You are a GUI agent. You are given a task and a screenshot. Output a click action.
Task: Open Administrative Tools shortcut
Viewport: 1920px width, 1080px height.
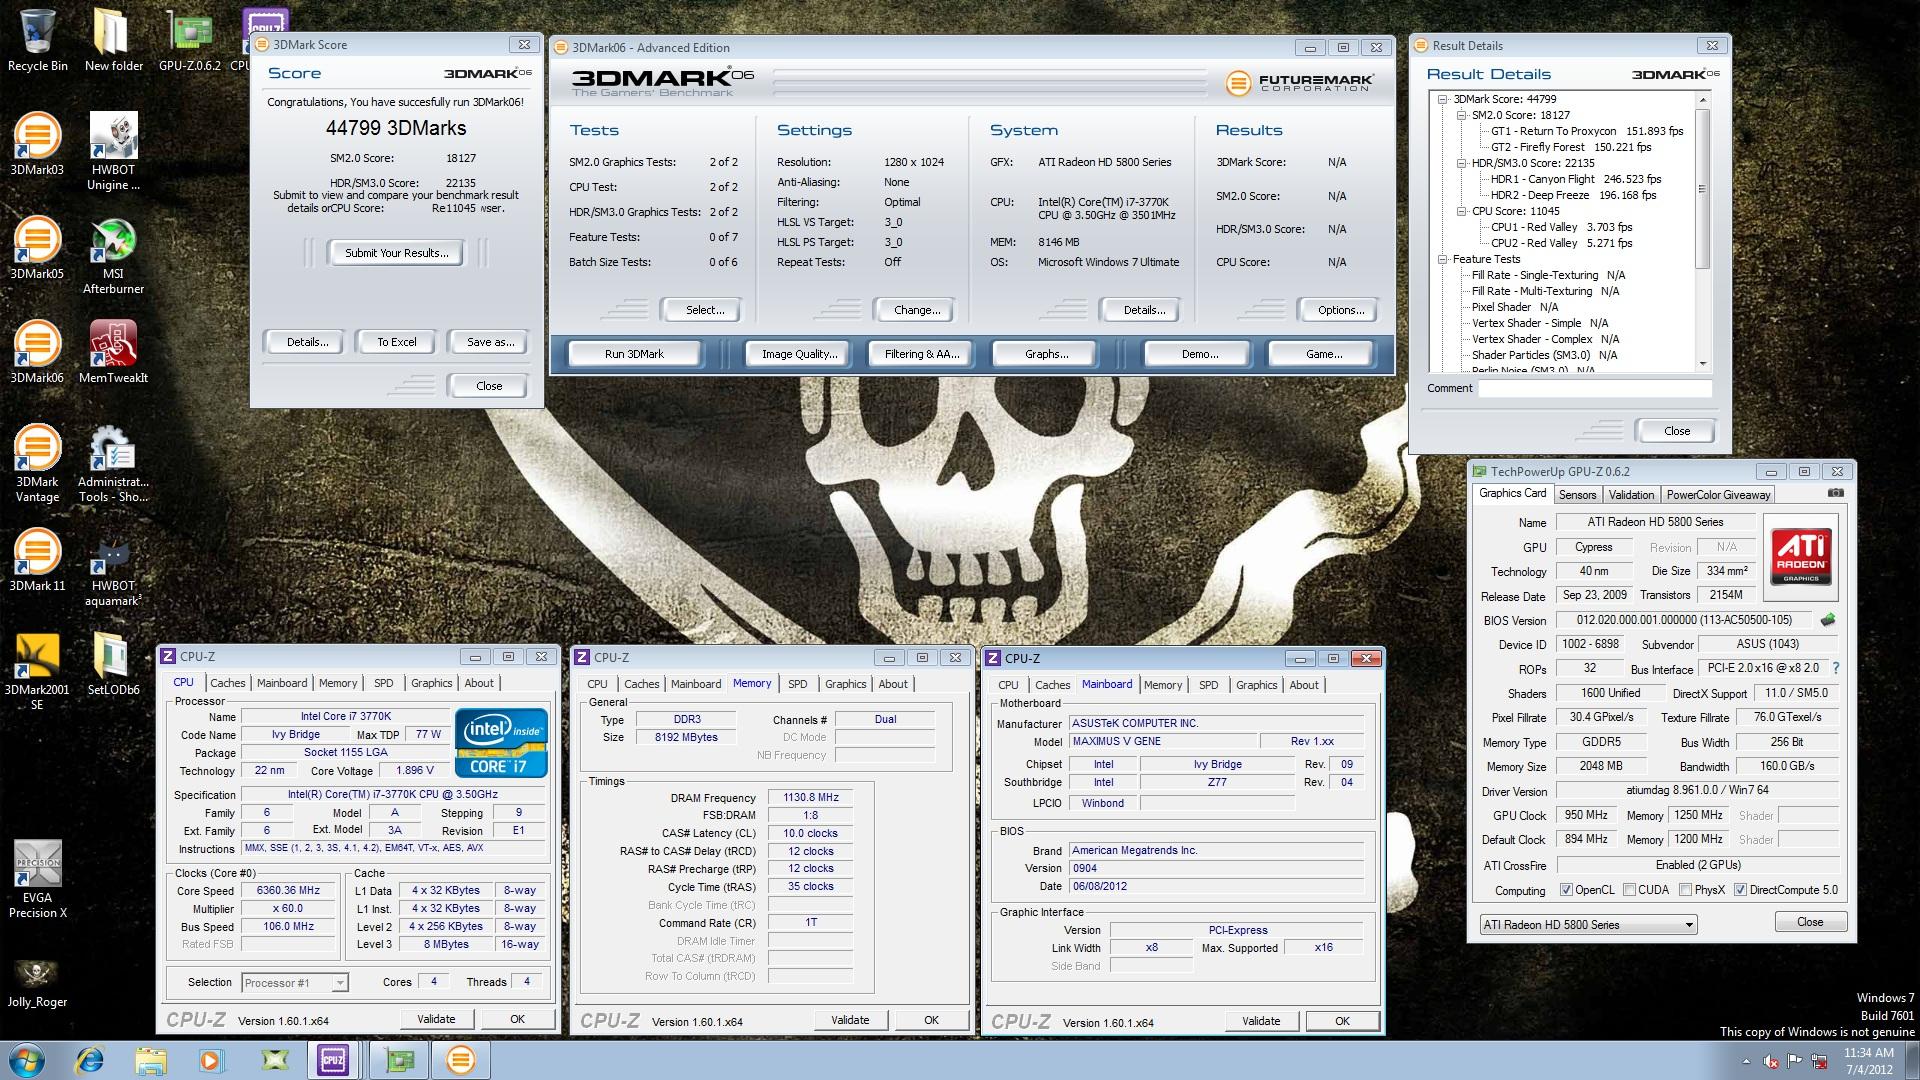(113, 462)
